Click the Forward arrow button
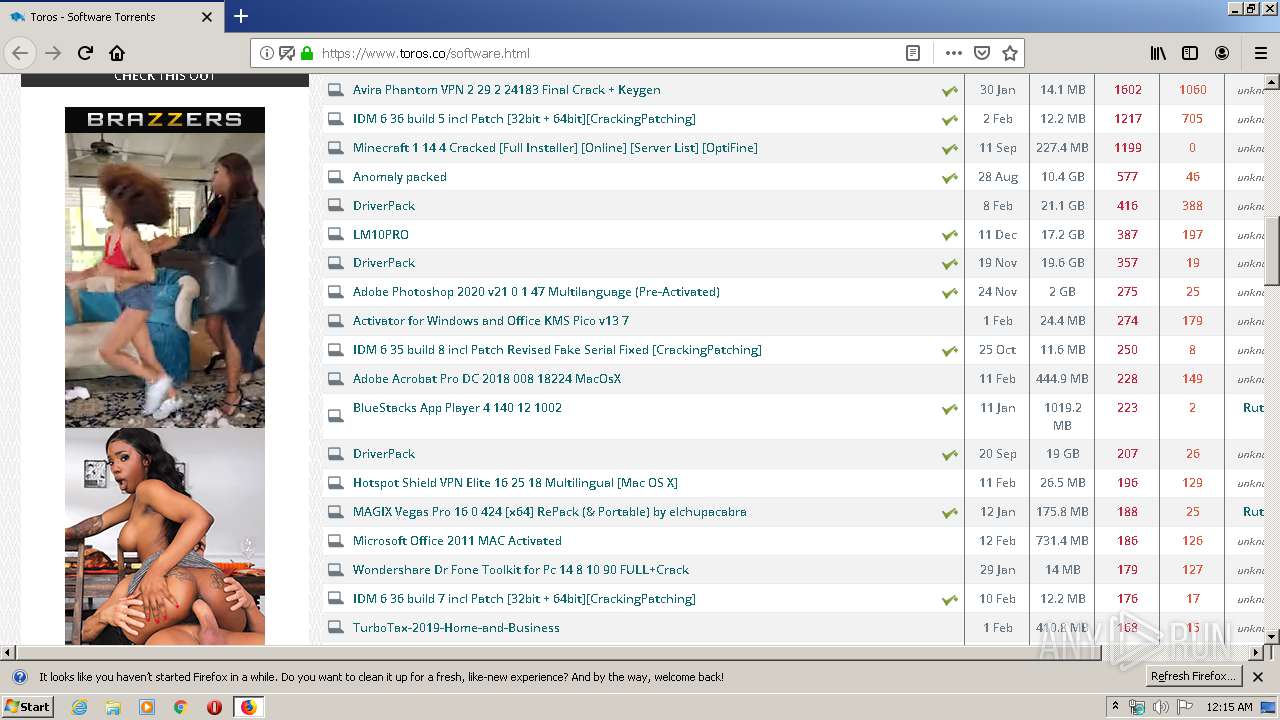 53,53
